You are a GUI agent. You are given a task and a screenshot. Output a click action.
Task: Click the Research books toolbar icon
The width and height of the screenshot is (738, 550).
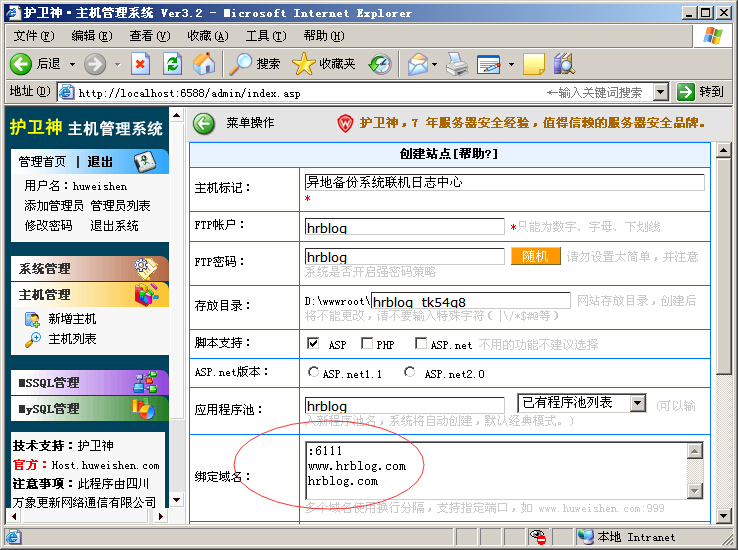[564, 64]
